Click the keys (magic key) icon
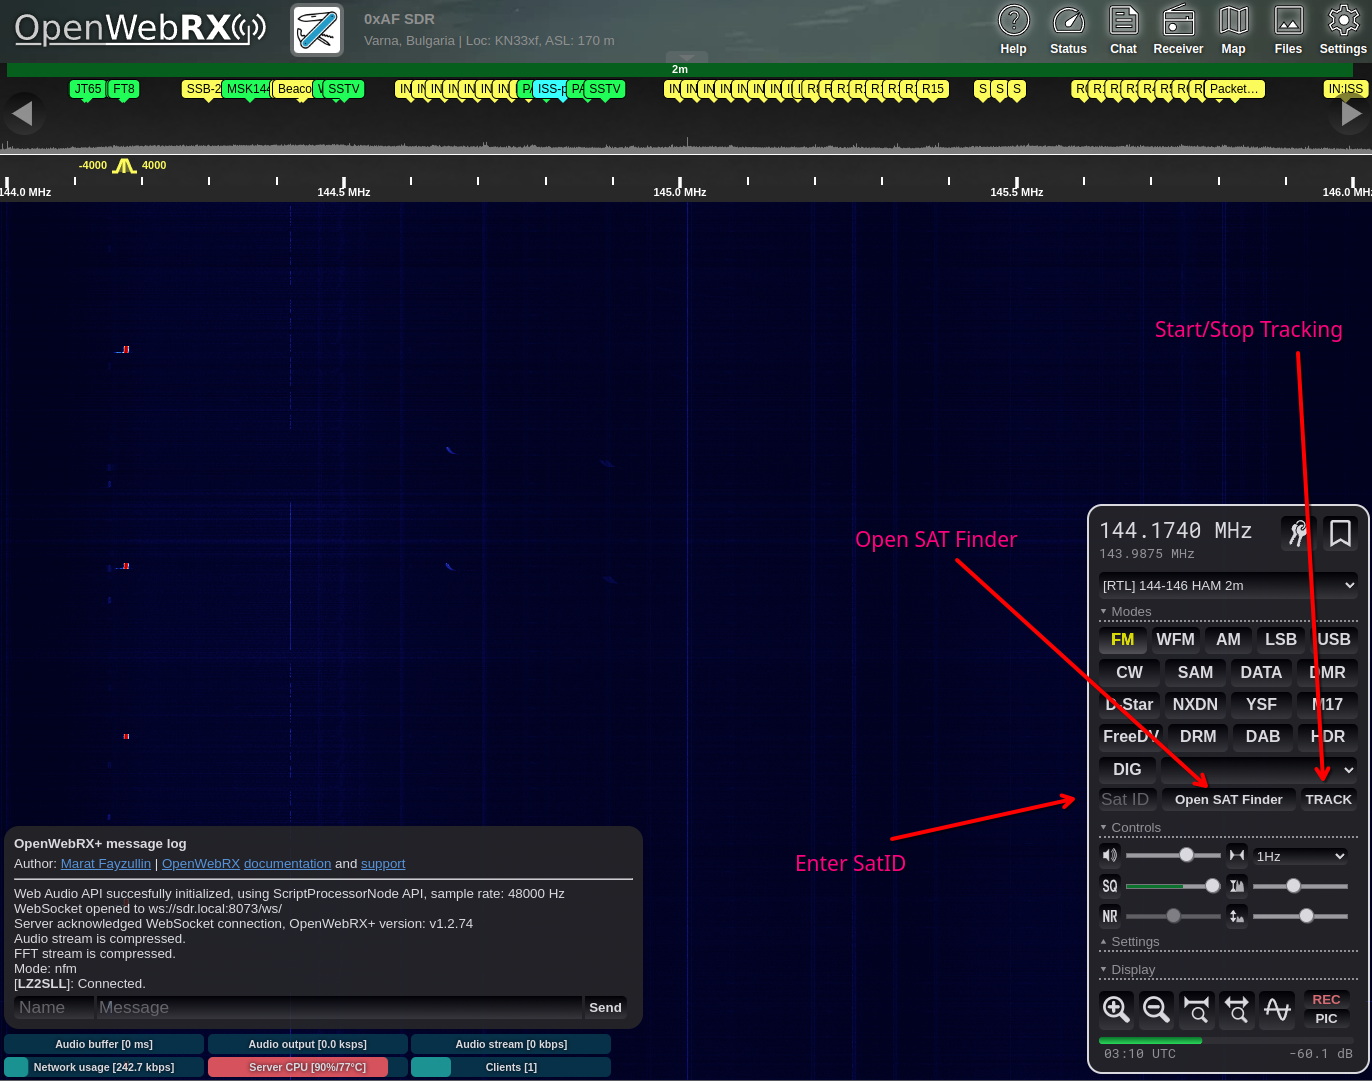Image resolution: width=1372 pixels, height=1081 pixels. [1298, 533]
